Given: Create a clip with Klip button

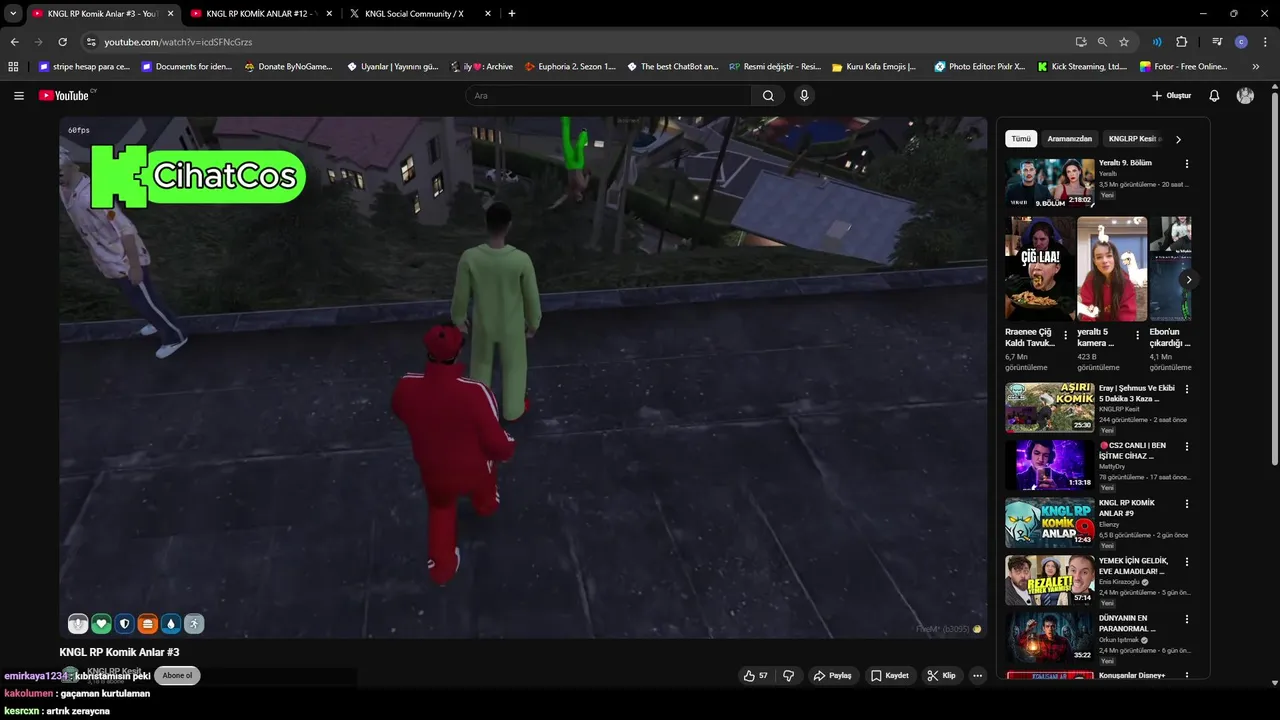Looking at the screenshot, I should pos(941,676).
